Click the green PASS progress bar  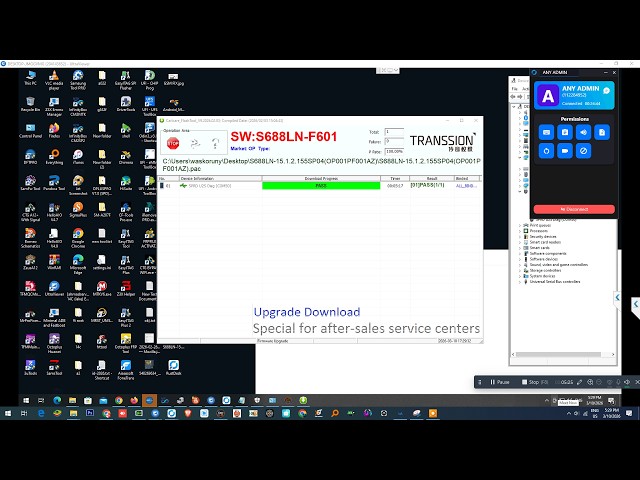[321, 186]
